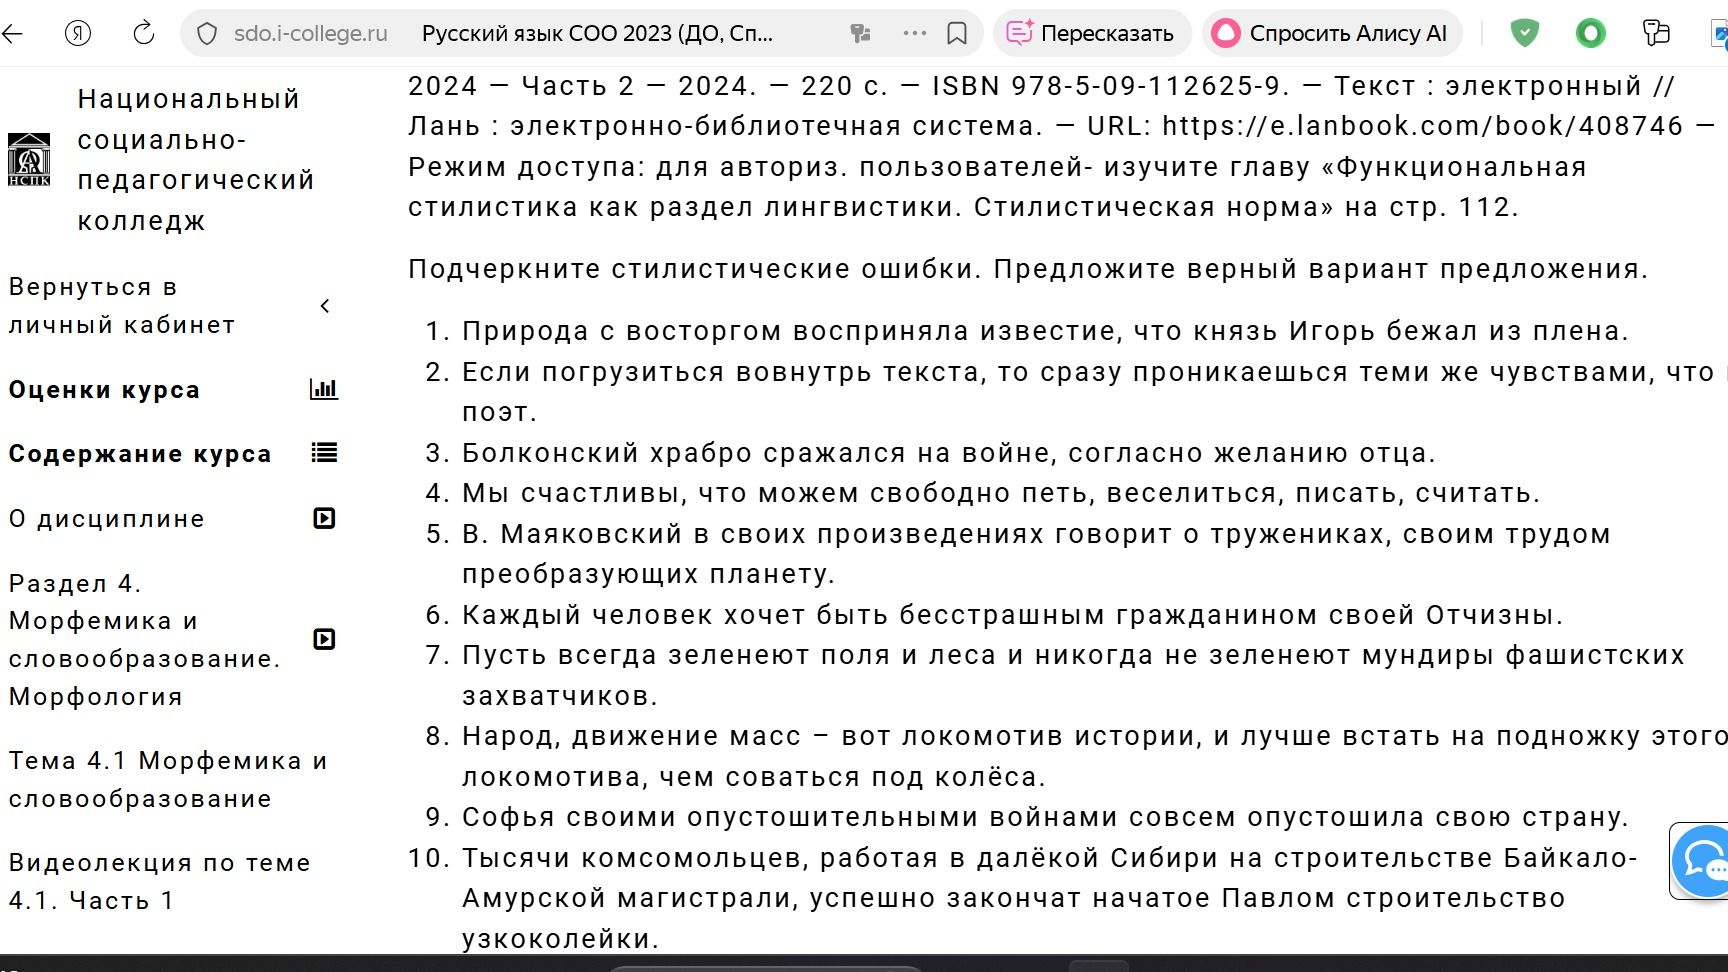The image size is (1728, 972).
Task: Click sentence 'Софья своими опустошительными войнами'
Action: pos(1045,817)
